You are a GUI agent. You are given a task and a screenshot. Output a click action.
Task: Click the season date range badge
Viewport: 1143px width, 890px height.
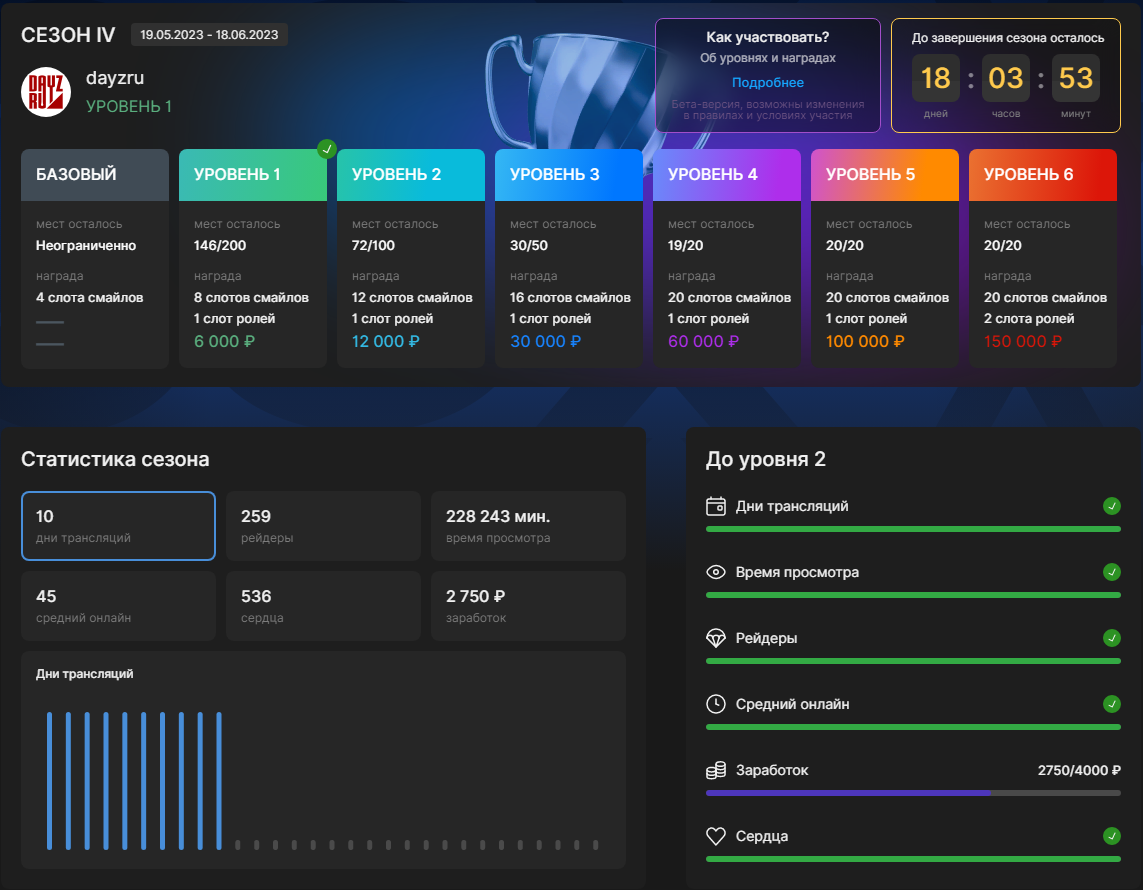[209, 35]
